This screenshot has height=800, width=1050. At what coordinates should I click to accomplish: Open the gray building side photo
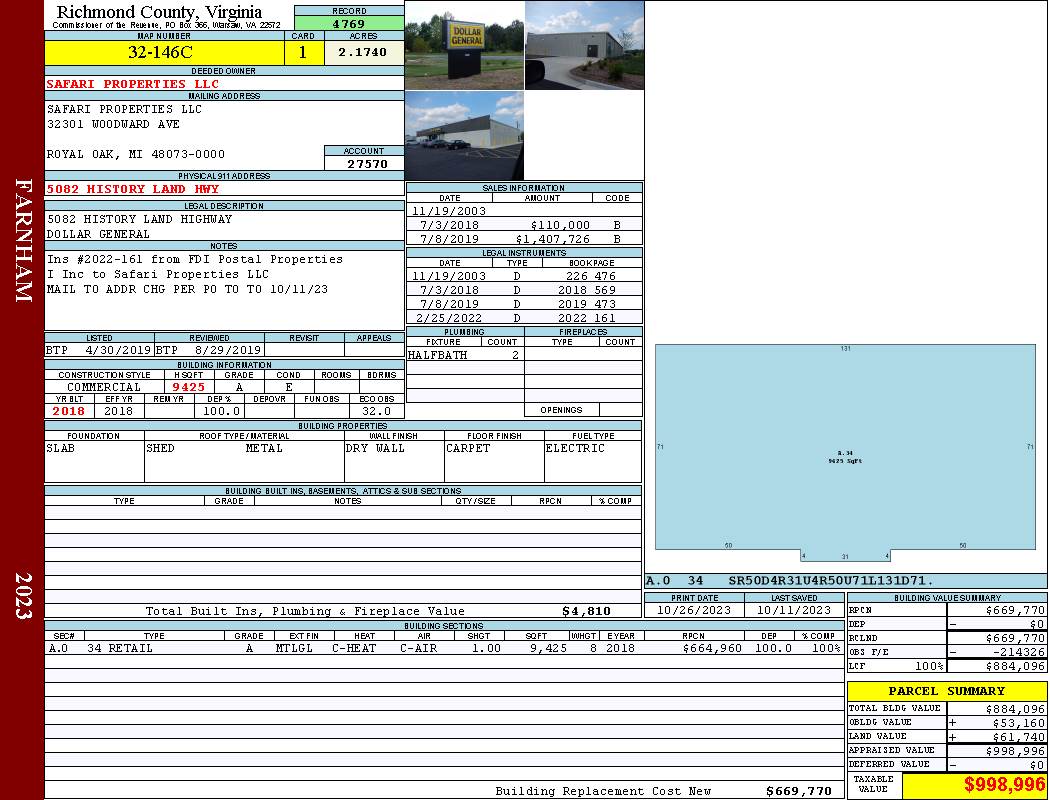pos(584,45)
